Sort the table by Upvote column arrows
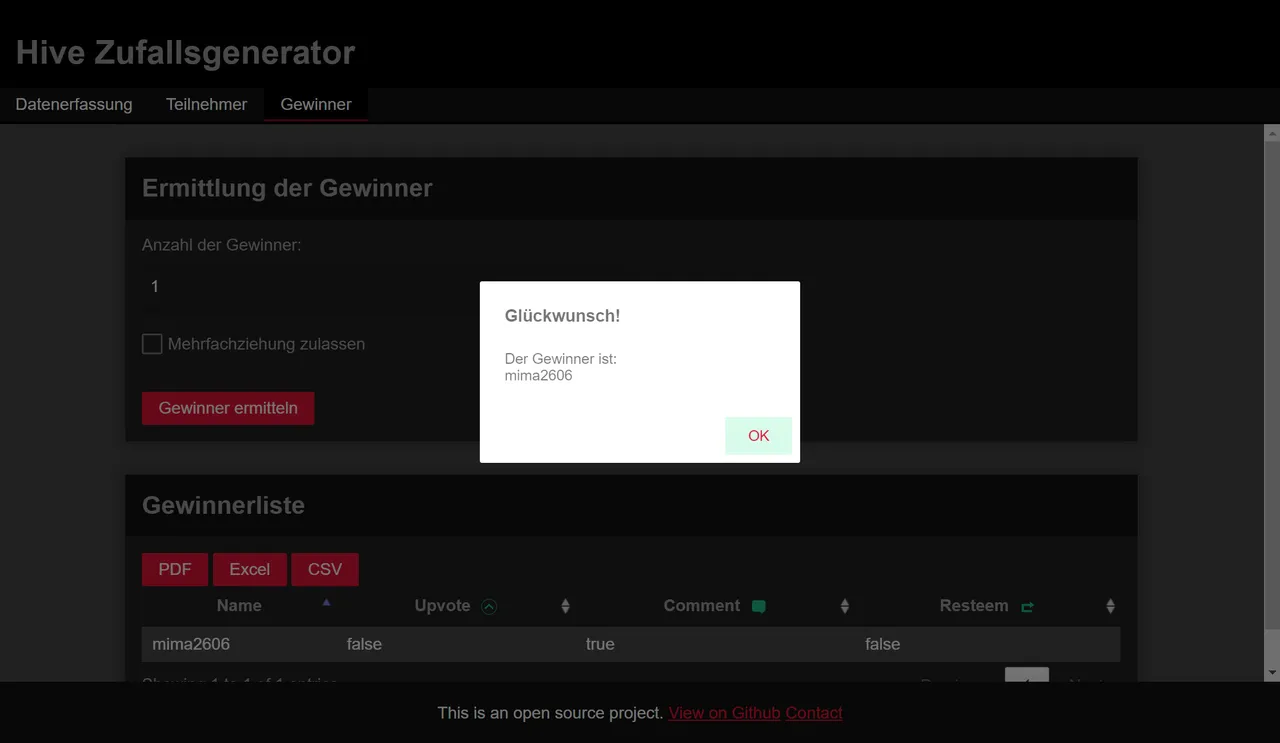Viewport: 1280px width, 743px height. coord(565,606)
